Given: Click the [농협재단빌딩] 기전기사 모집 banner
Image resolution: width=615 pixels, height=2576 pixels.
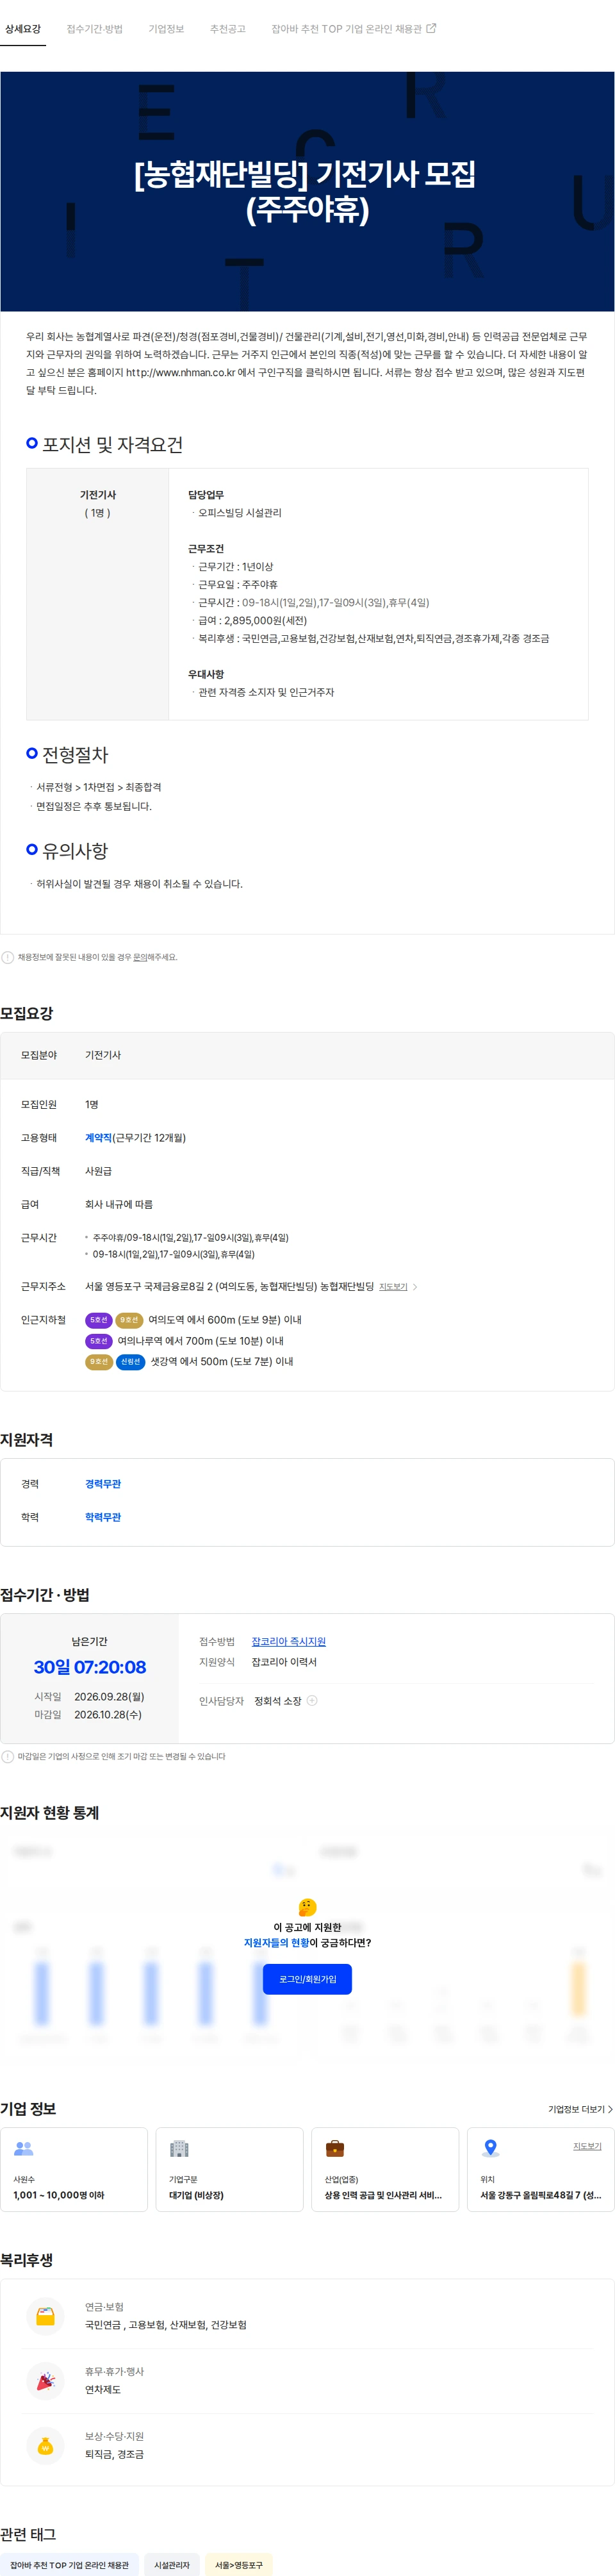Looking at the screenshot, I should [307, 191].
